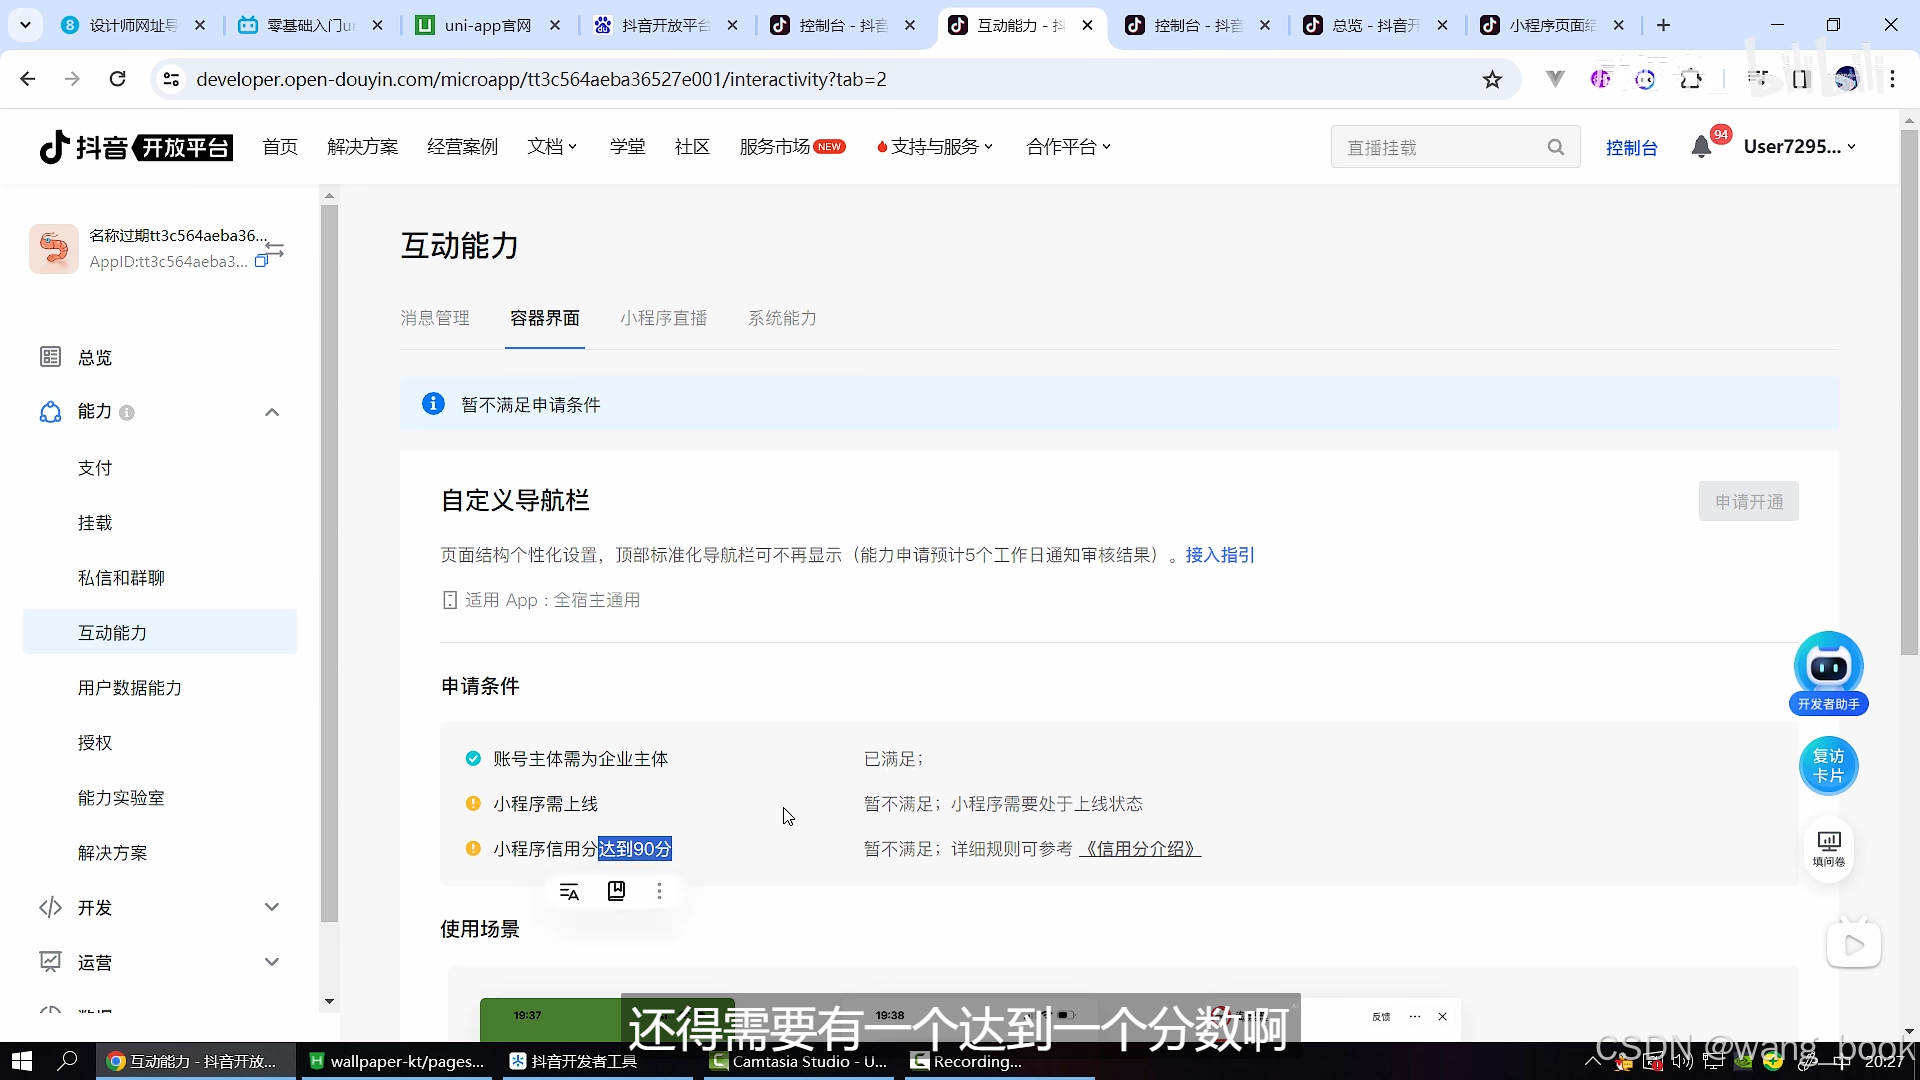Open Windows Start menu
The height and width of the screenshot is (1080, 1920).
(x=22, y=1061)
